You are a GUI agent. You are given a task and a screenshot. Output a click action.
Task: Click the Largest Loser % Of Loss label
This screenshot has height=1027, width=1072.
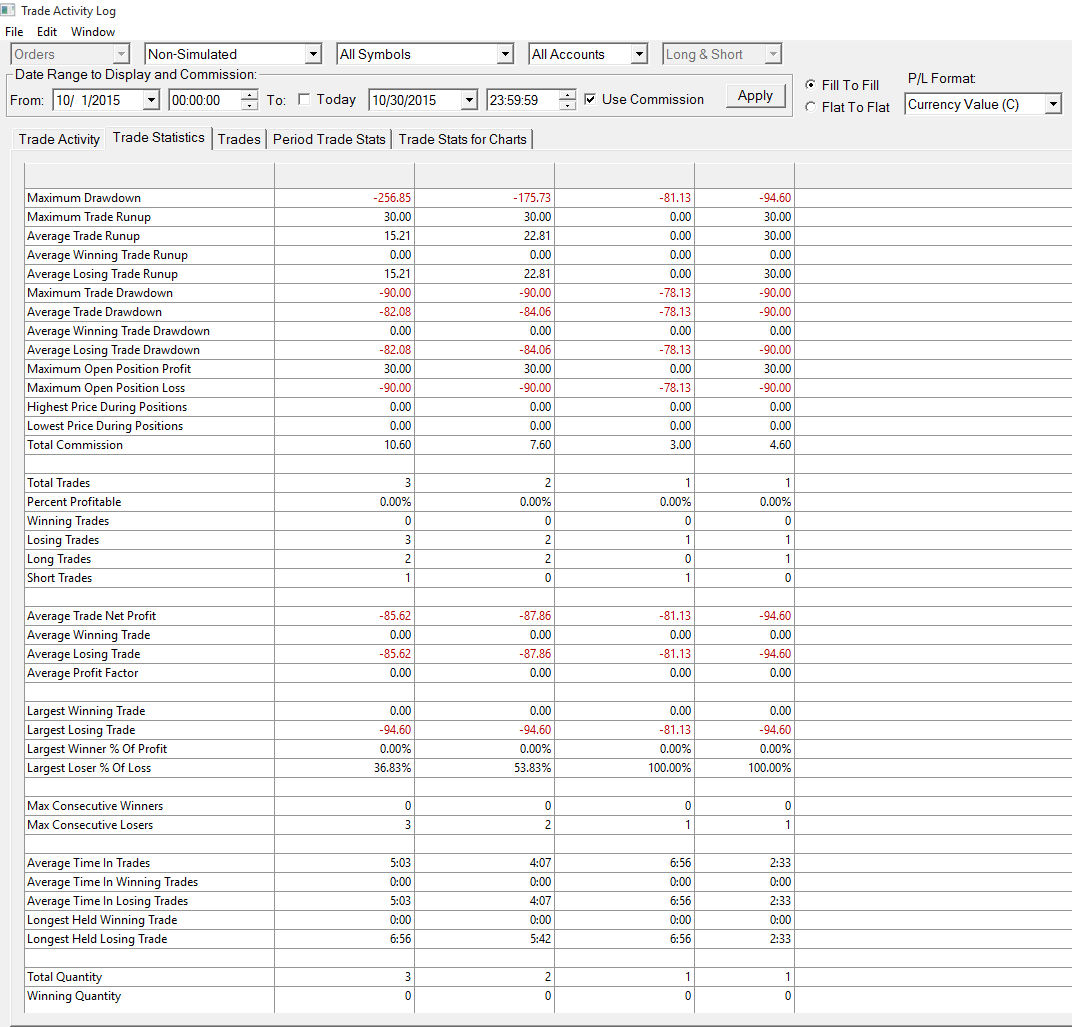tap(89, 769)
